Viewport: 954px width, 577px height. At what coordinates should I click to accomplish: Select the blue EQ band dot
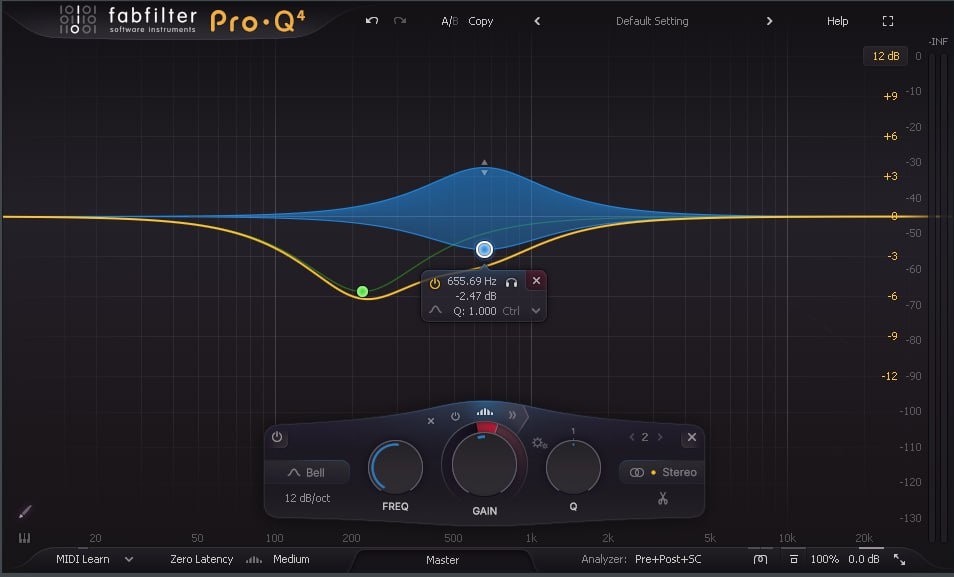[484, 250]
